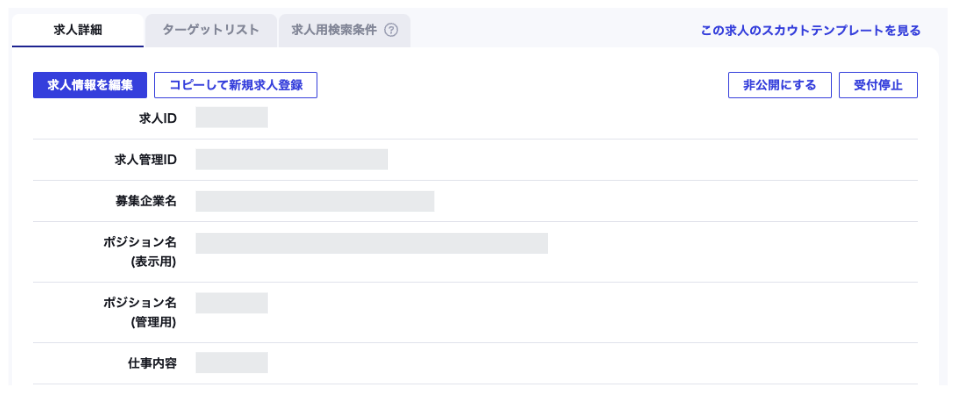
Task: Click the 求人情報を編集 button
Action: [x=90, y=86]
